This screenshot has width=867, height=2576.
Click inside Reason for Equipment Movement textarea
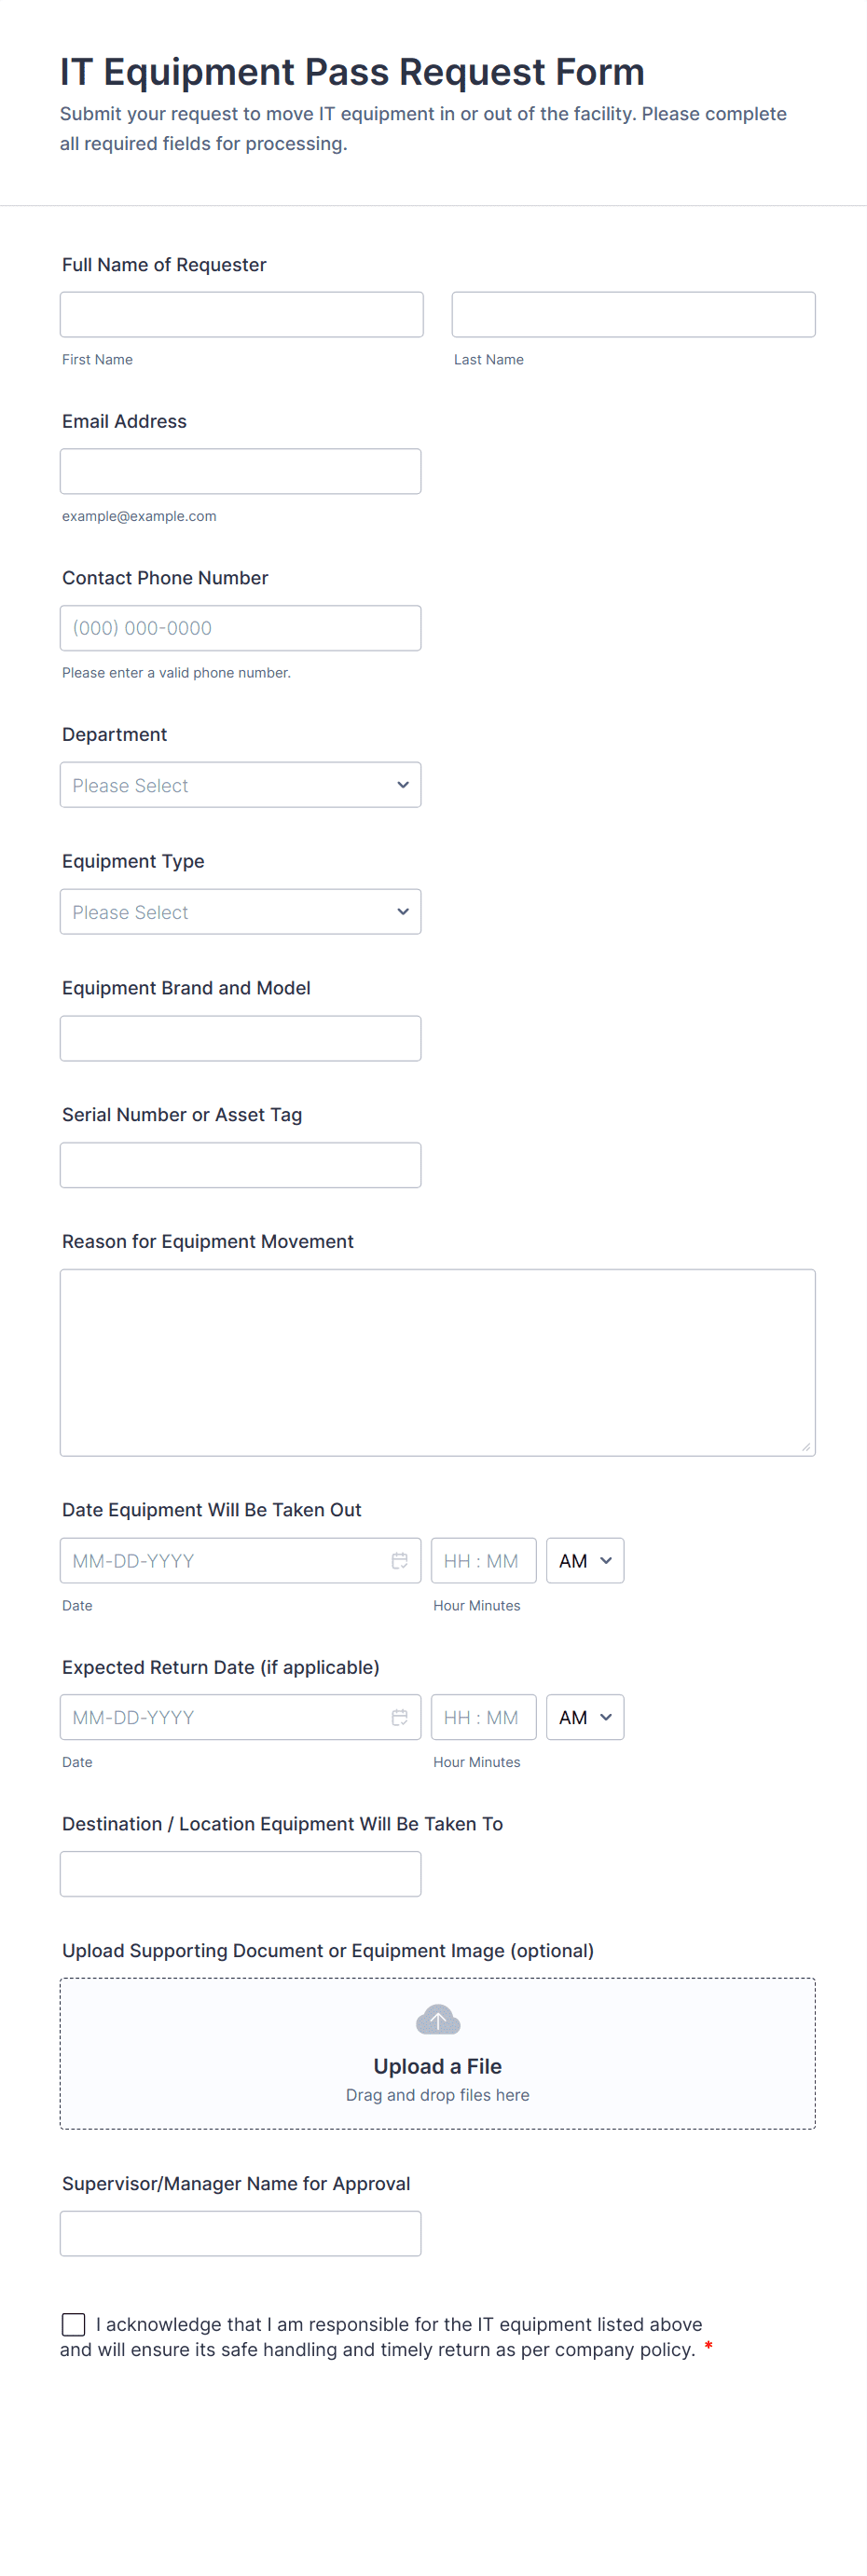(x=437, y=1362)
